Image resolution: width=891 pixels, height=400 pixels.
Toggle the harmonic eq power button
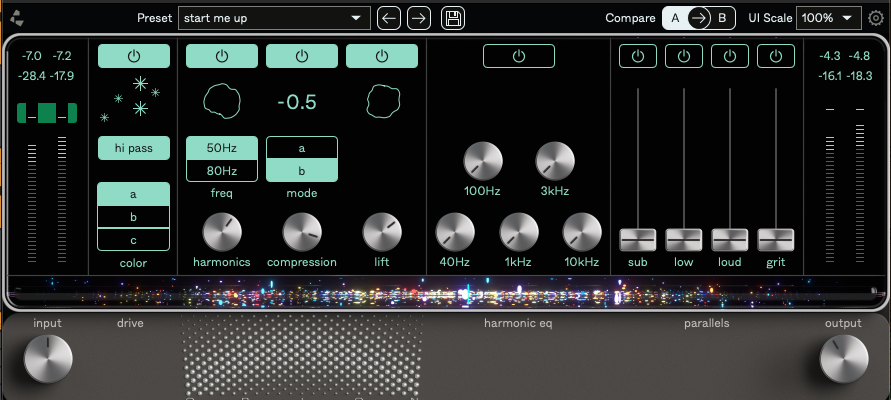click(518, 57)
